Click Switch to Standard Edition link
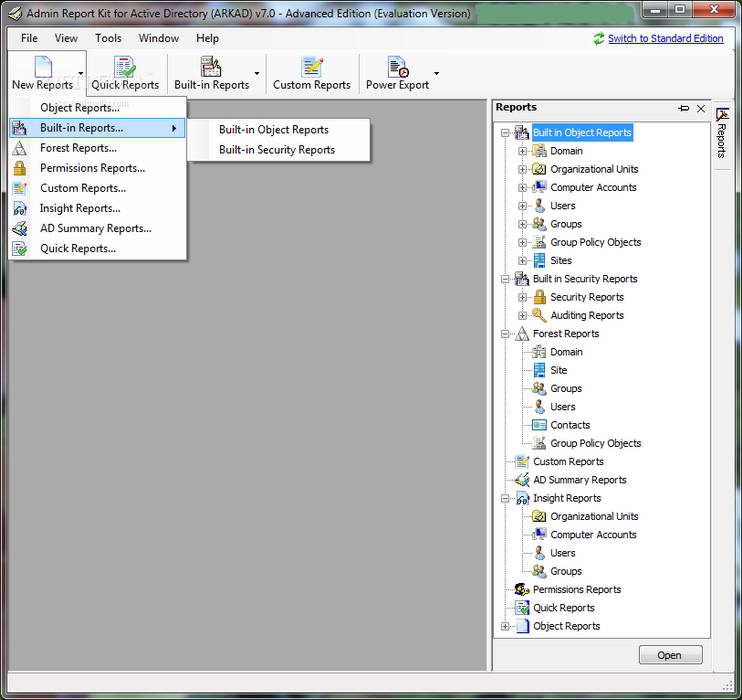The image size is (742, 700). tap(665, 38)
